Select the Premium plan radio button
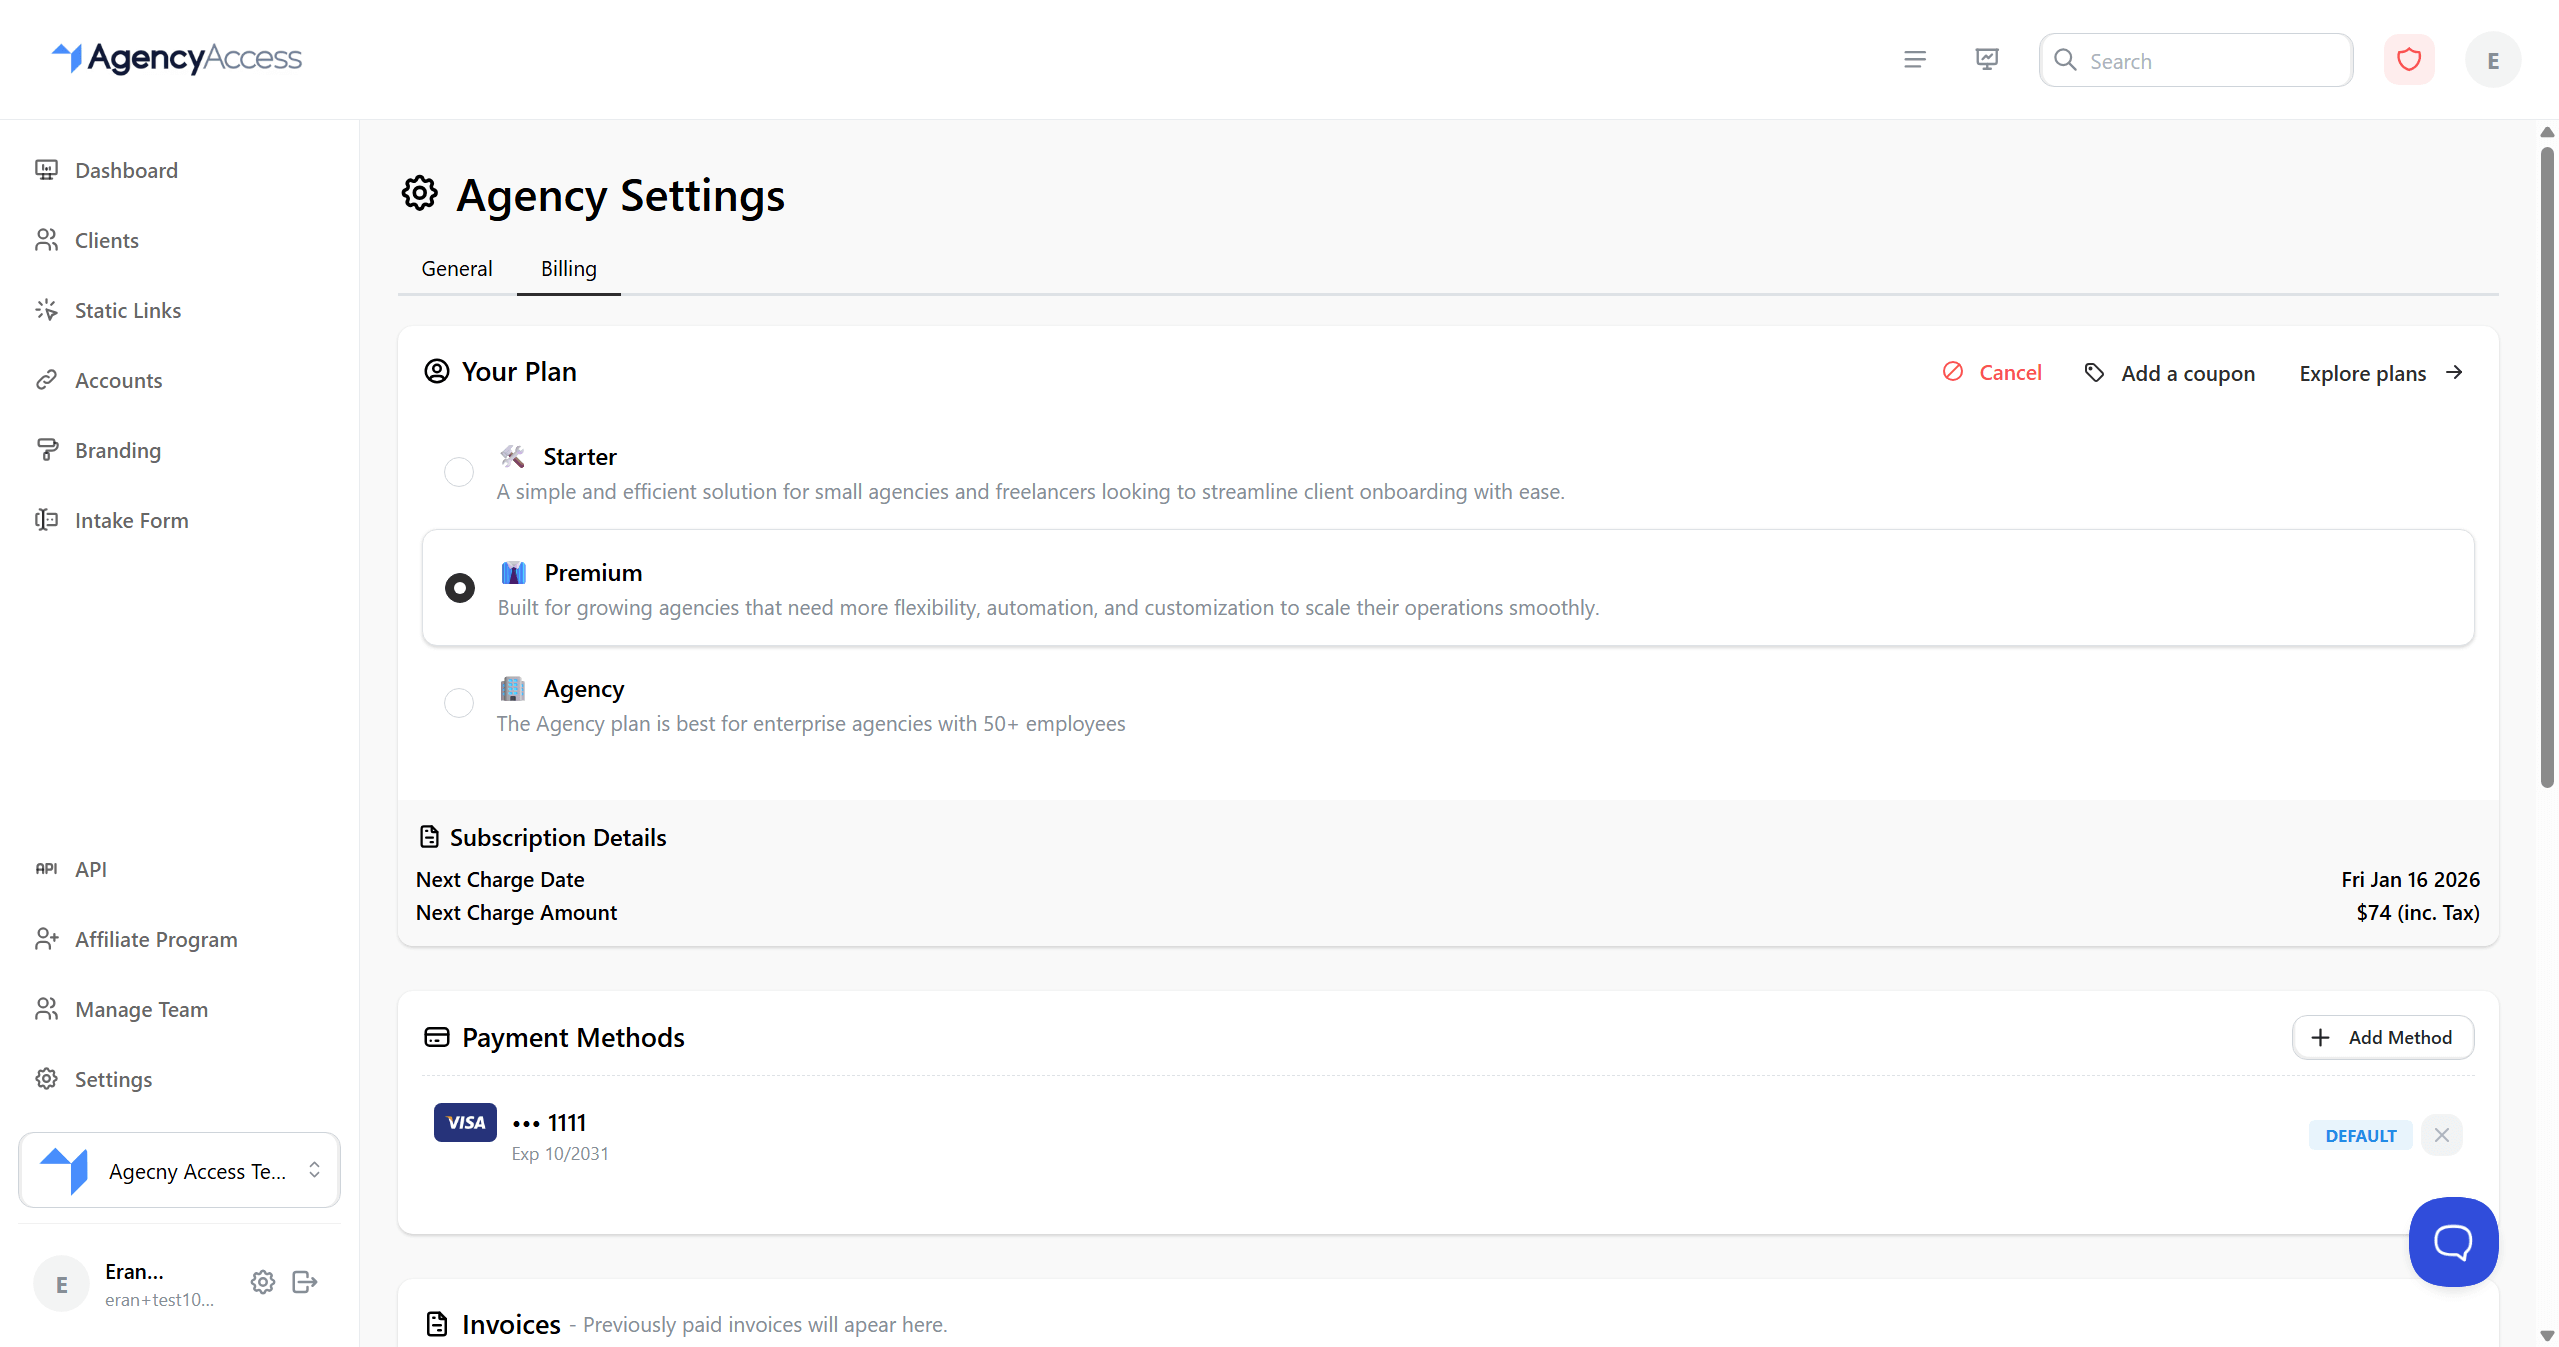 [x=459, y=588]
